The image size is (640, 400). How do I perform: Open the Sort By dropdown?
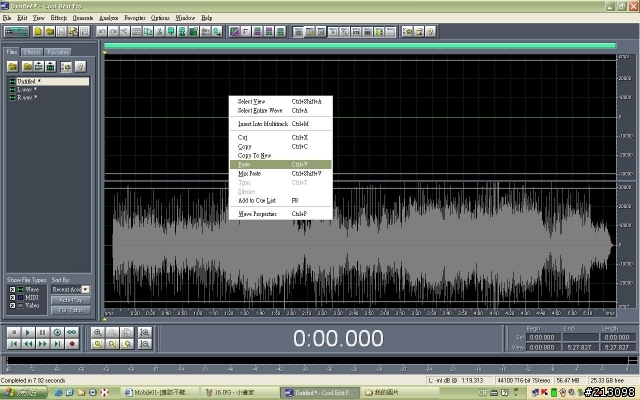pyautogui.click(x=85, y=289)
